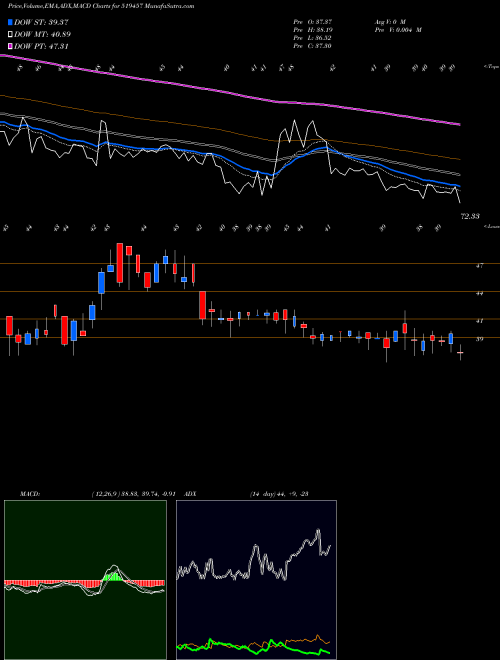The height and width of the screenshot is (660, 500).
Task: Click the 'ADX' panel label
Action: (190, 494)
